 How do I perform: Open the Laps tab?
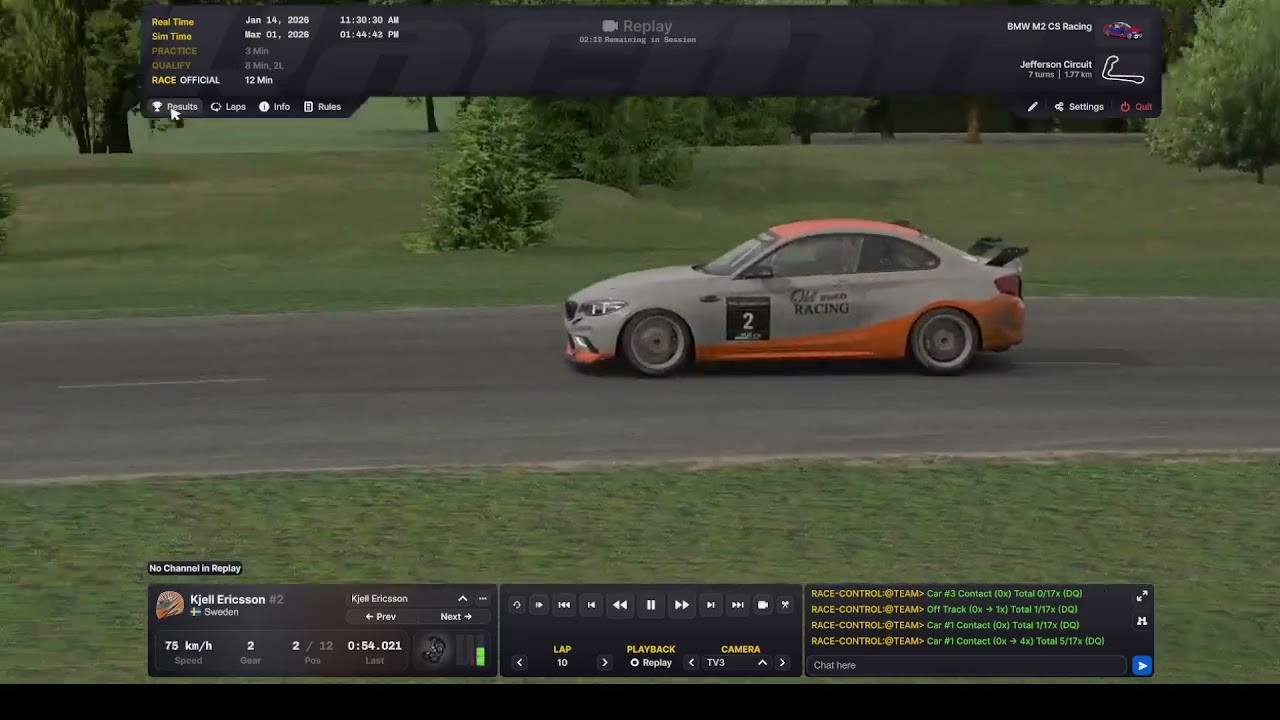[x=228, y=107]
